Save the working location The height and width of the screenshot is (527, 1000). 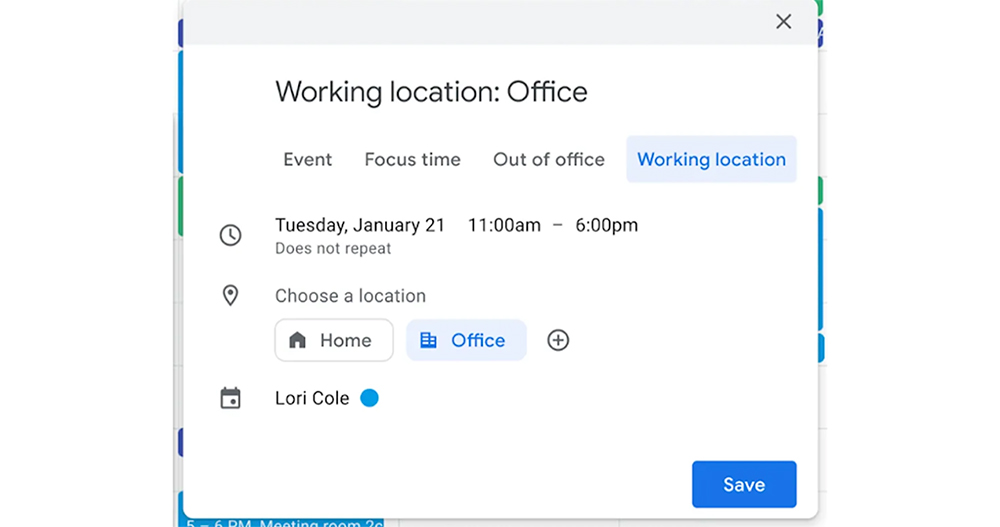coord(744,484)
